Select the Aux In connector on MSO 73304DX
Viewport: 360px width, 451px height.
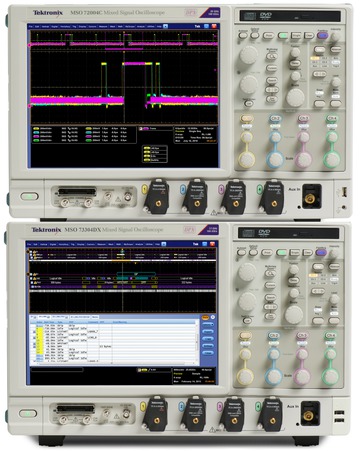pyautogui.click(x=309, y=416)
